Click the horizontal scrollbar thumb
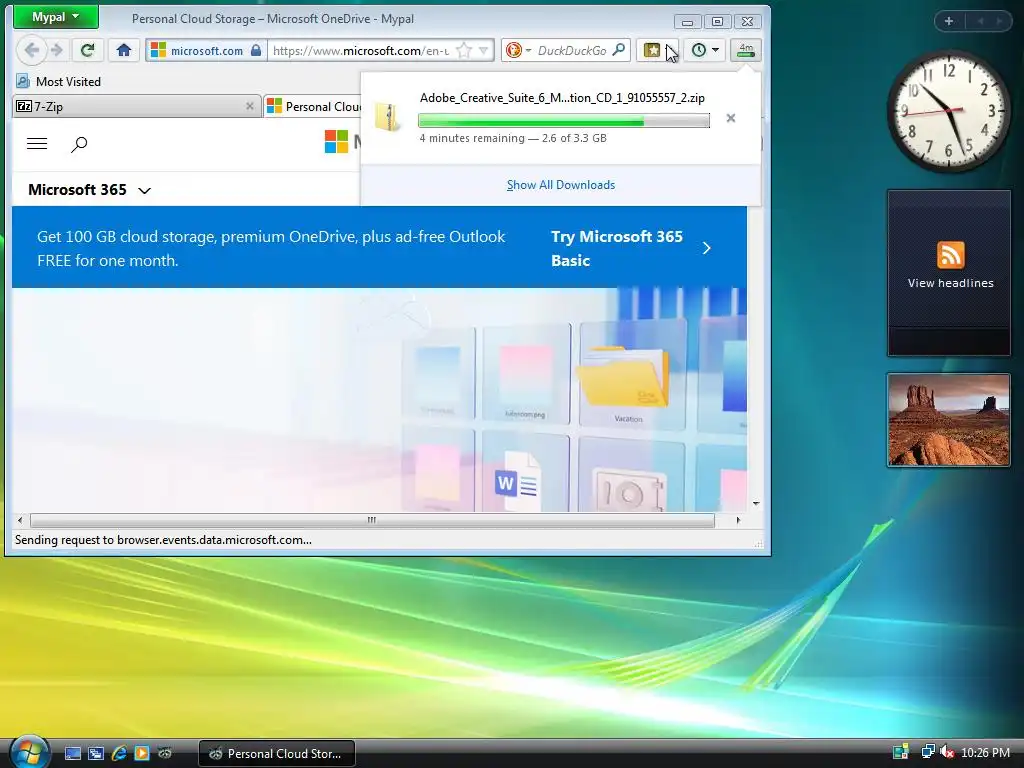The height and width of the screenshot is (768, 1024). (x=372, y=520)
